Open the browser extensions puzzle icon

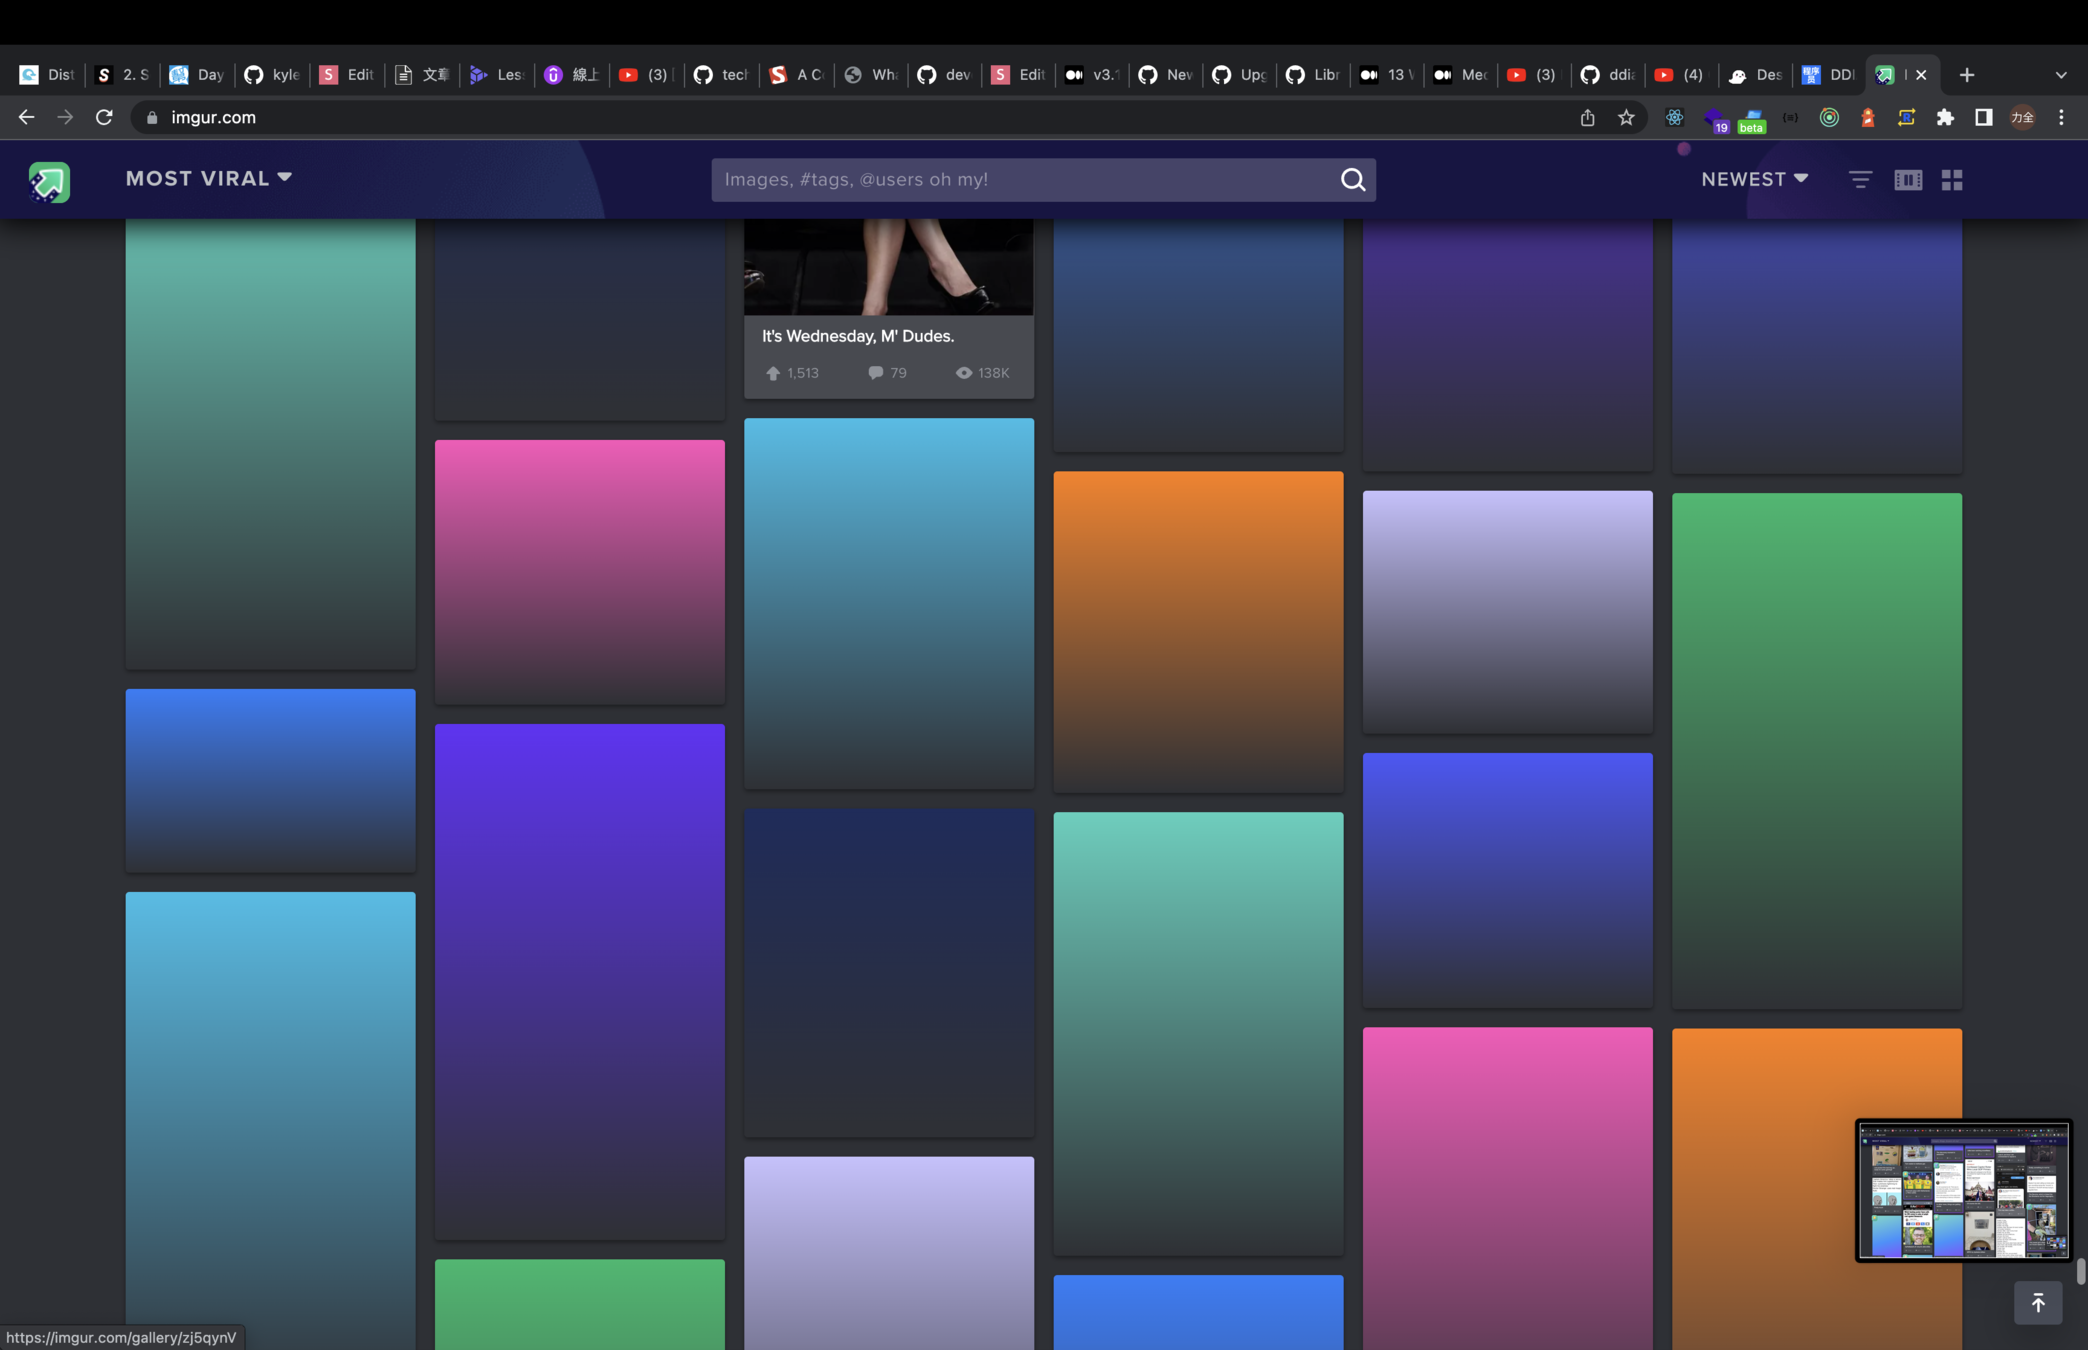click(x=1945, y=118)
